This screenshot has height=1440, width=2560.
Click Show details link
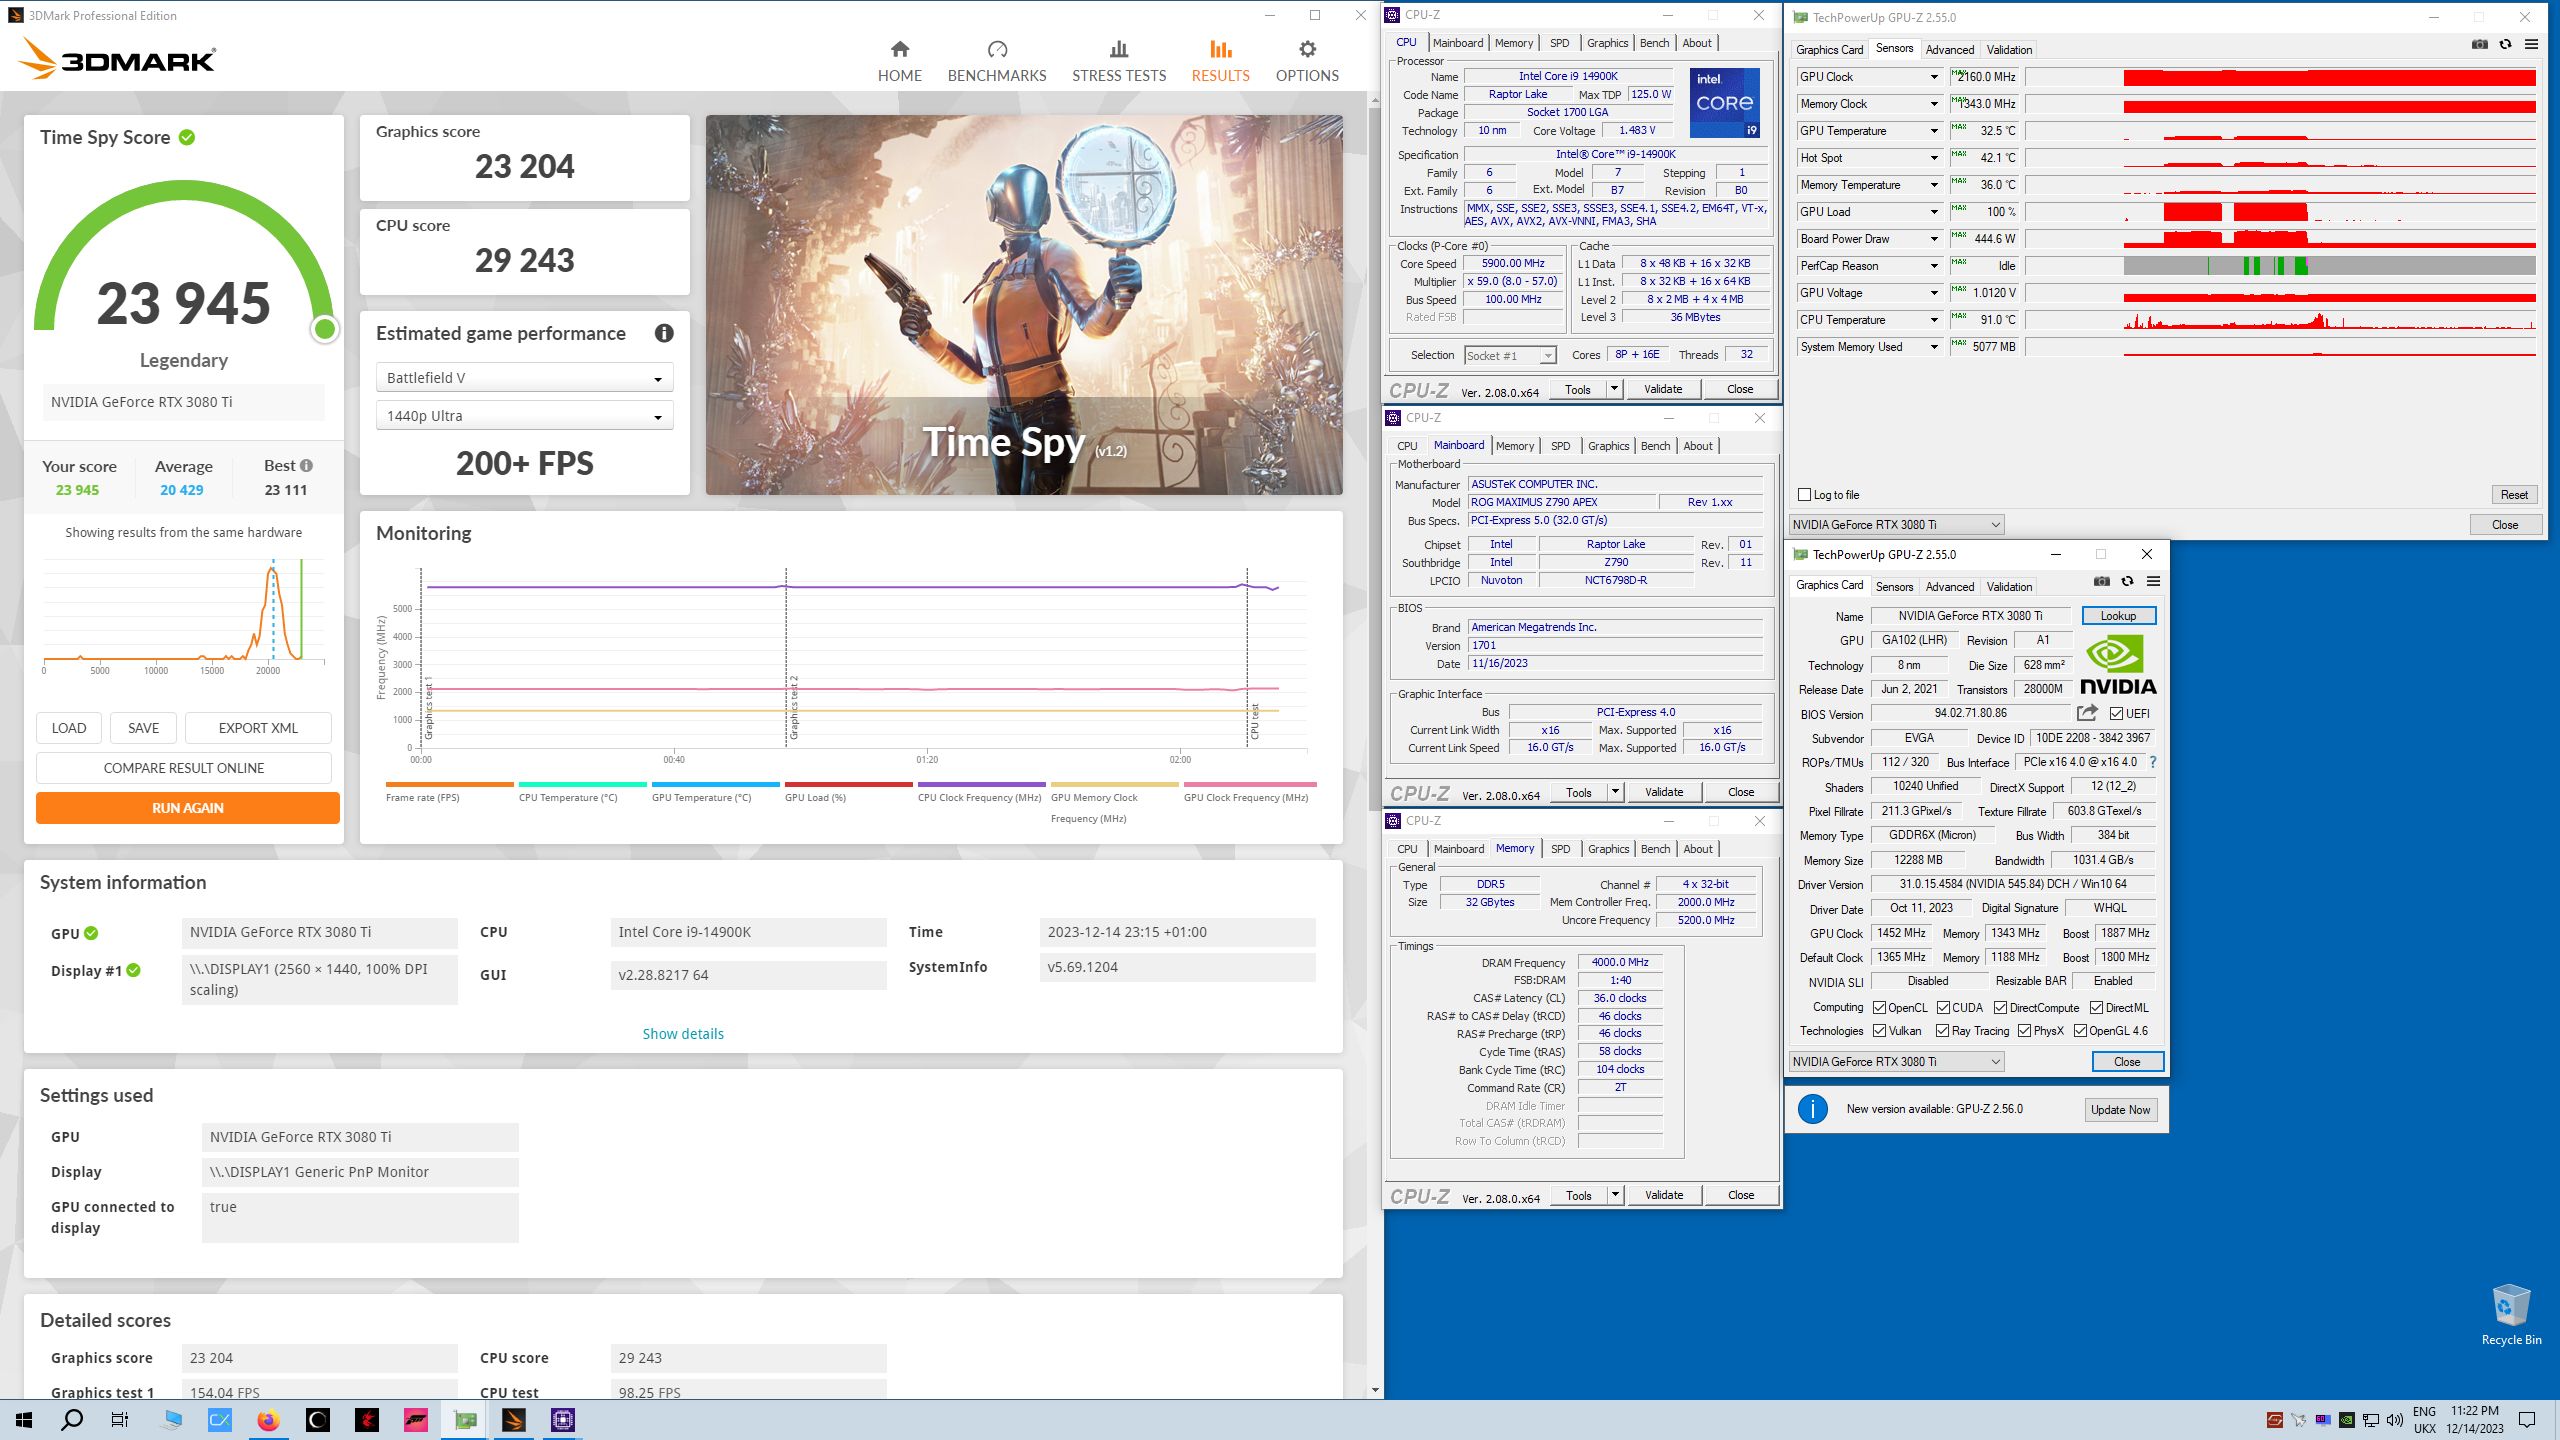pos(683,1034)
